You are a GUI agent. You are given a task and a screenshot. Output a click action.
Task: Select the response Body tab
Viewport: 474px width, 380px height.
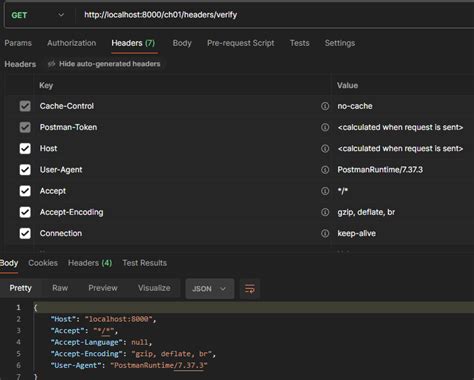coord(9,263)
